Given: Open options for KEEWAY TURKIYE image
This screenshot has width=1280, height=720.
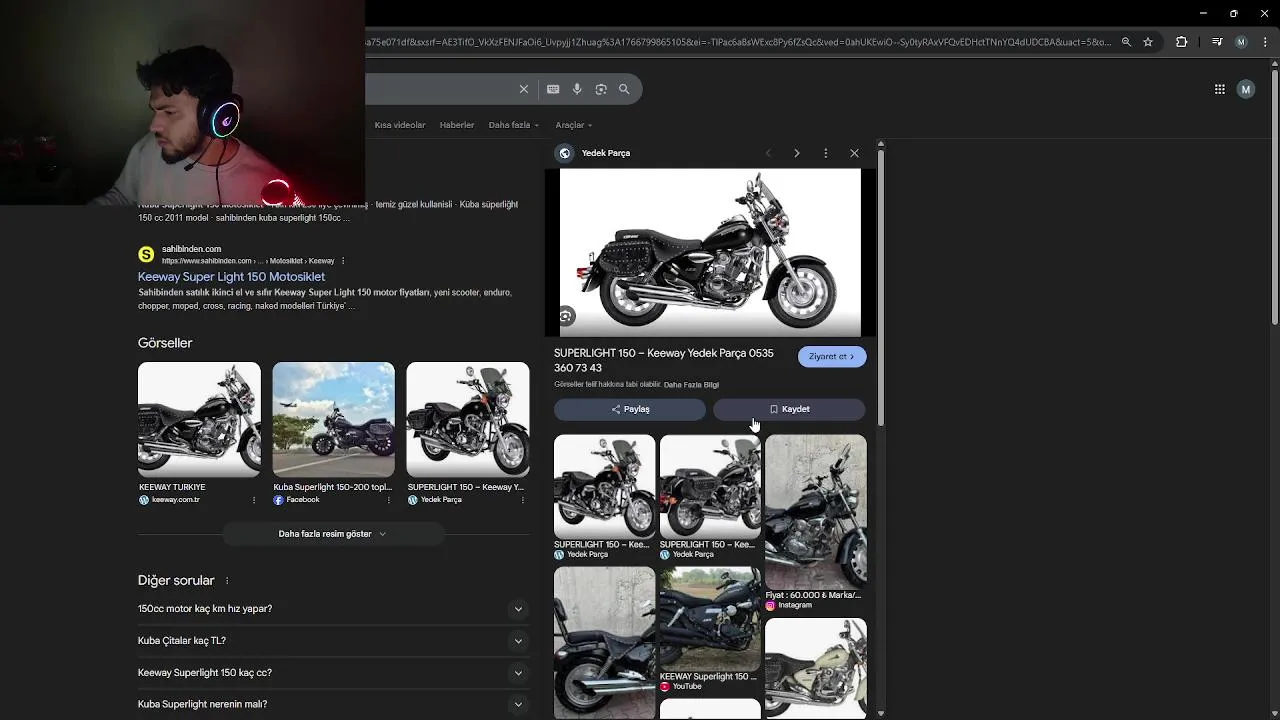Looking at the screenshot, I should pos(254,500).
